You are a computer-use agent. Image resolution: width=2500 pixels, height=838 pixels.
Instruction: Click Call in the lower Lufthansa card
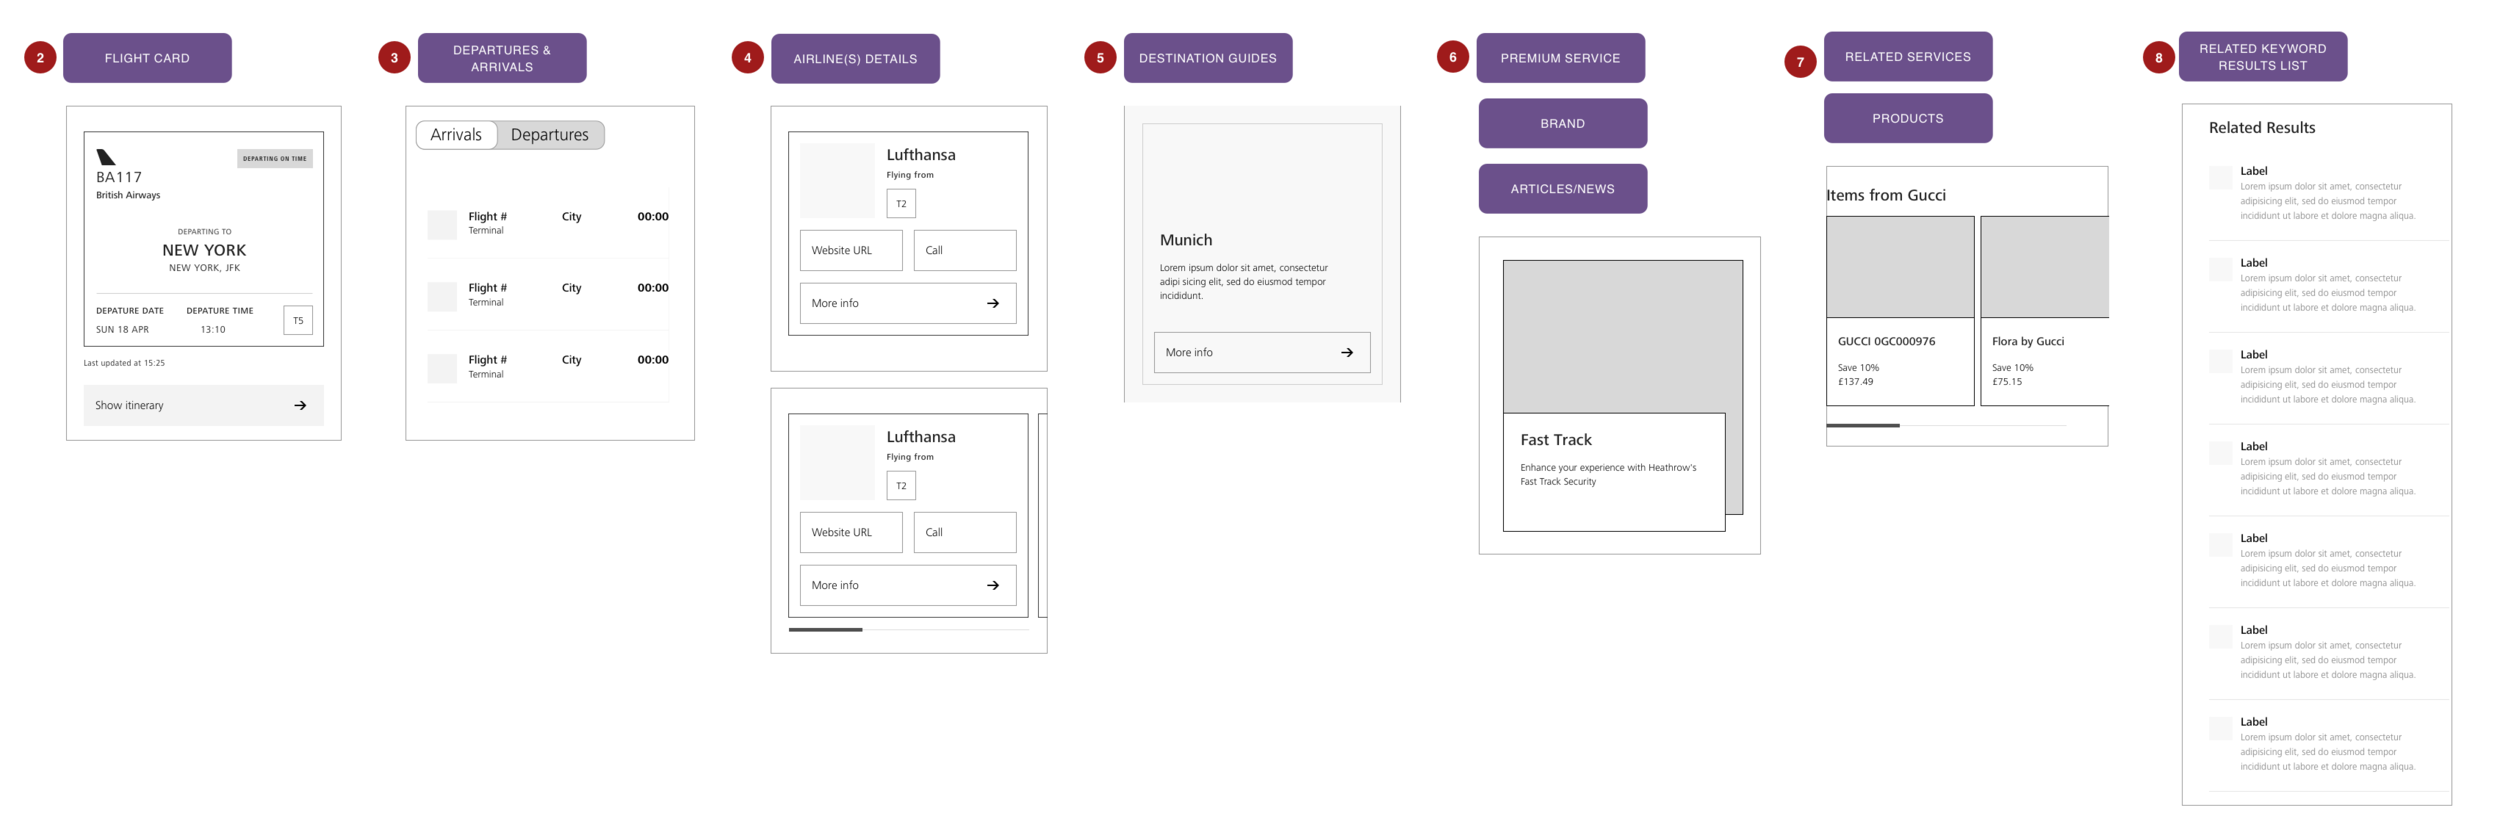pyautogui.click(x=965, y=532)
